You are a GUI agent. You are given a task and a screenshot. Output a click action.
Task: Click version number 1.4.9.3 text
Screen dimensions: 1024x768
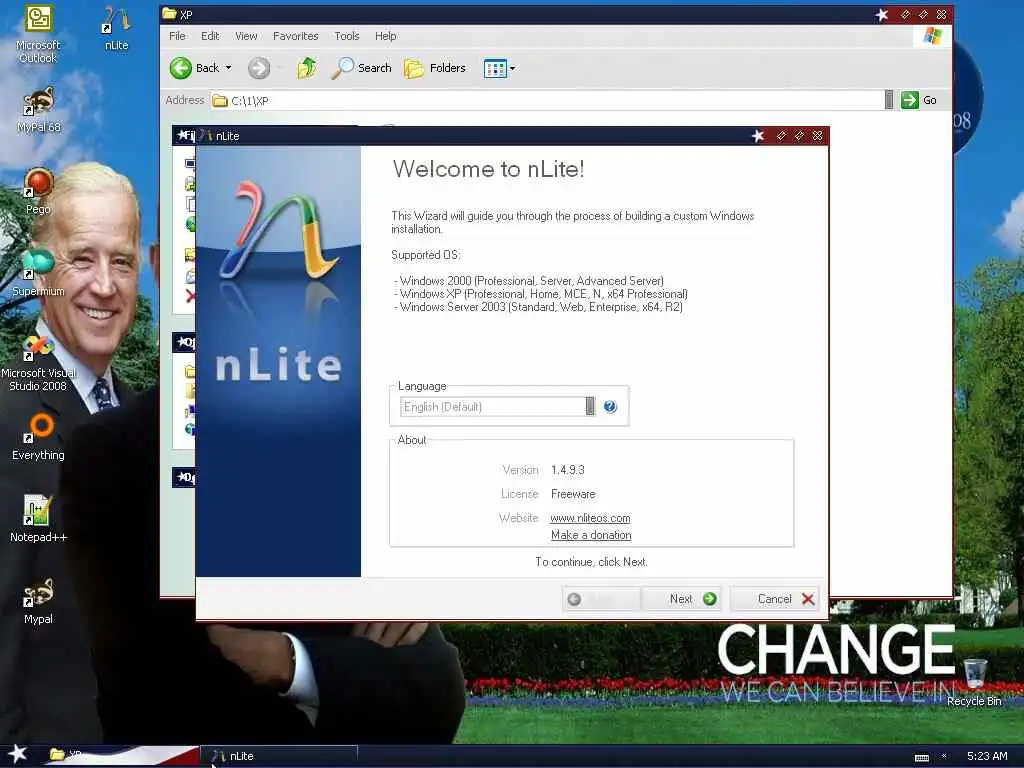point(568,470)
